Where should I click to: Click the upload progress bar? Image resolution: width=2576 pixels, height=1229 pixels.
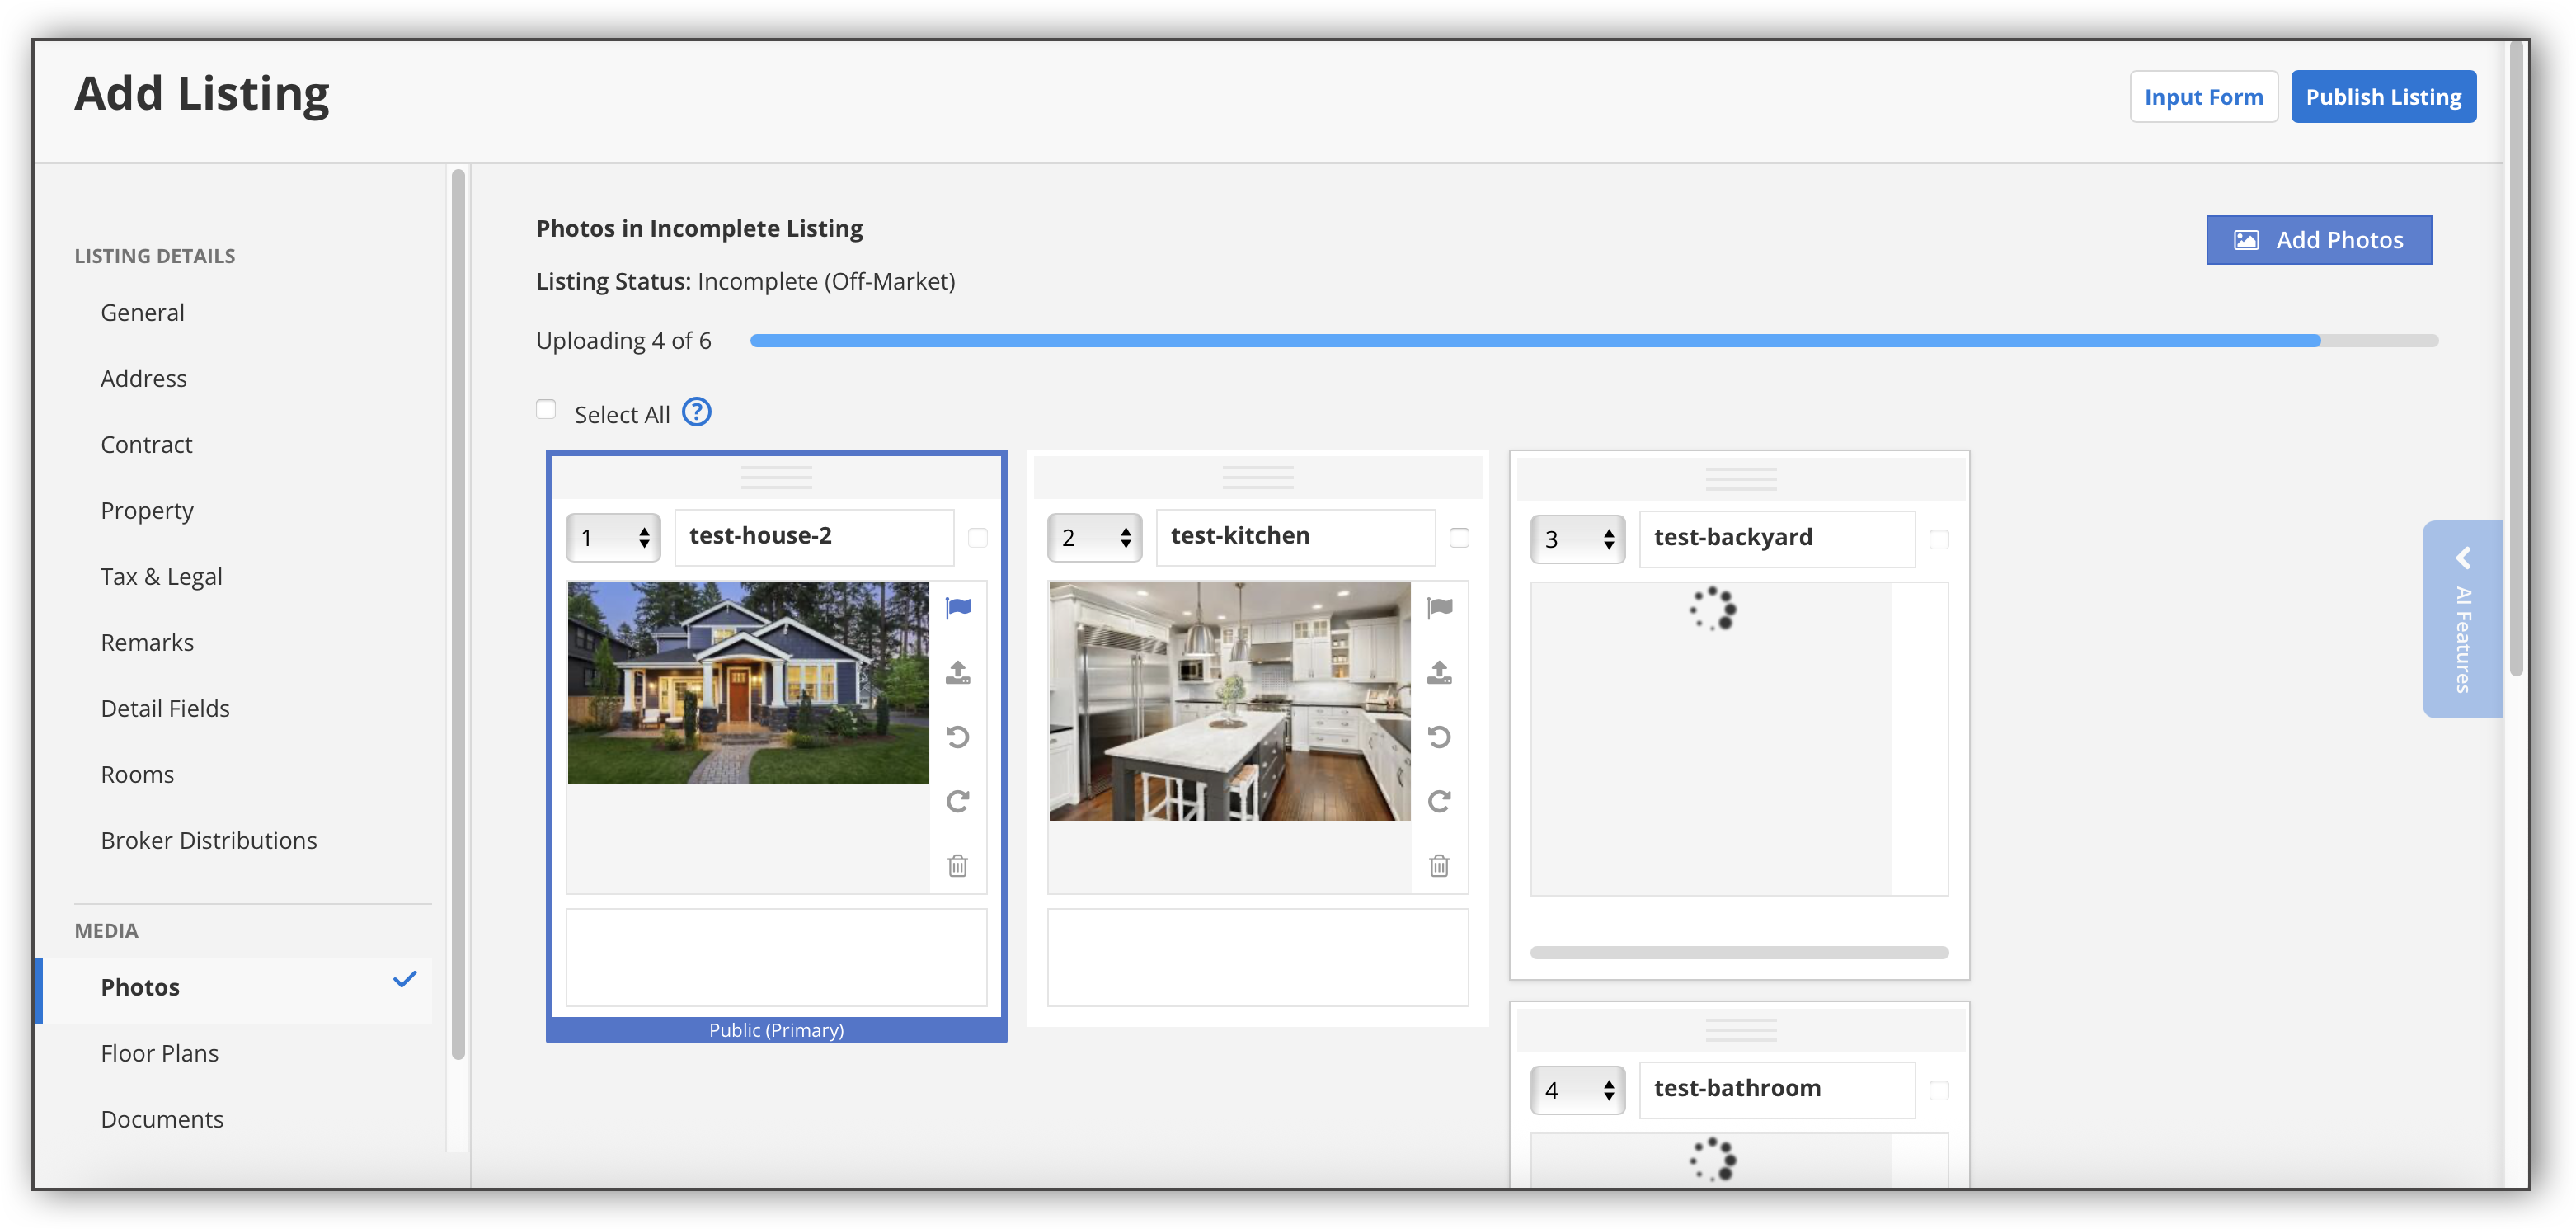1593,341
